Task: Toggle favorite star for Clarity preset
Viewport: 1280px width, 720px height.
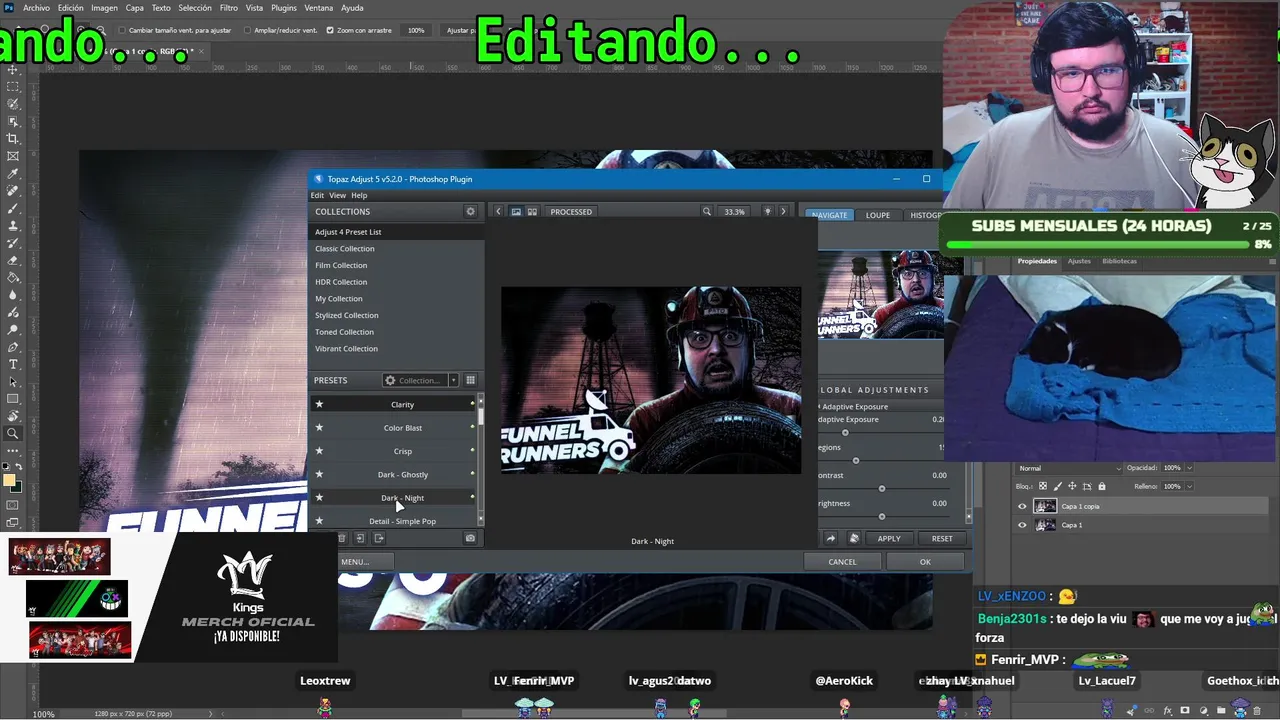Action: [x=319, y=404]
